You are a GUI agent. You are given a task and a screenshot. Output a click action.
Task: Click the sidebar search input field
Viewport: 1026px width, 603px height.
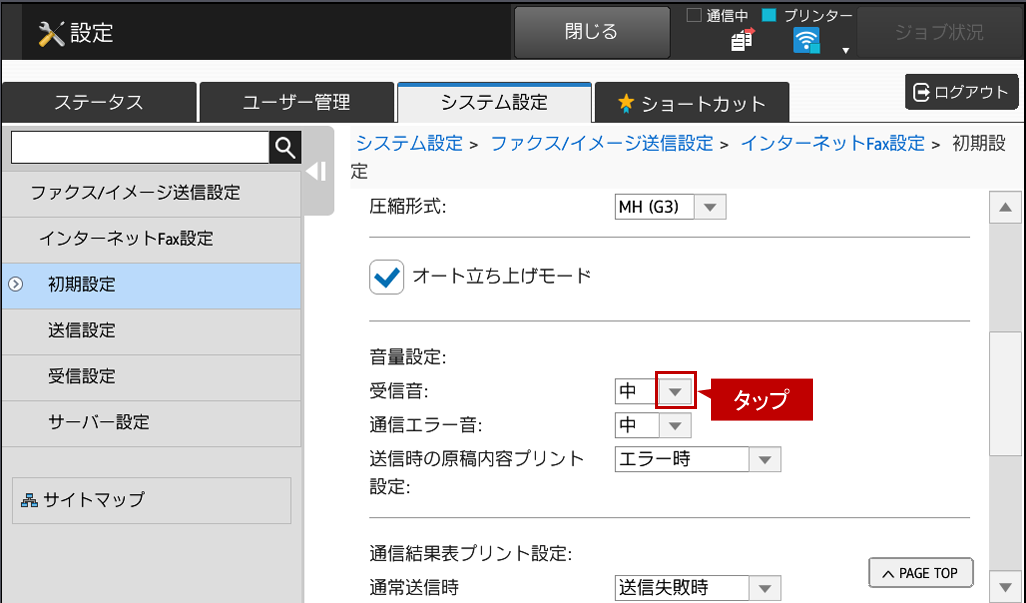click(140, 148)
